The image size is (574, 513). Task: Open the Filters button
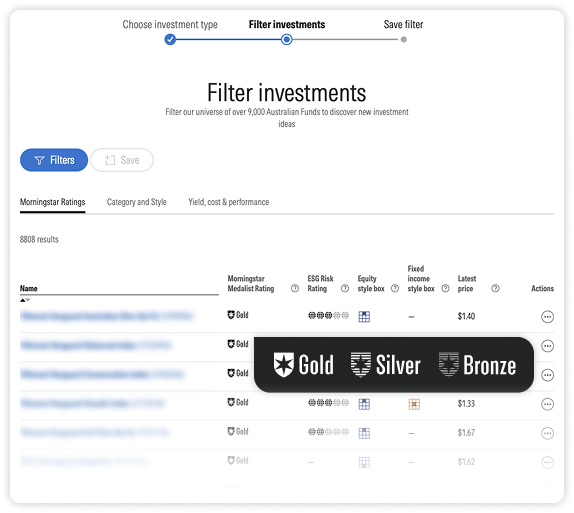pos(54,160)
